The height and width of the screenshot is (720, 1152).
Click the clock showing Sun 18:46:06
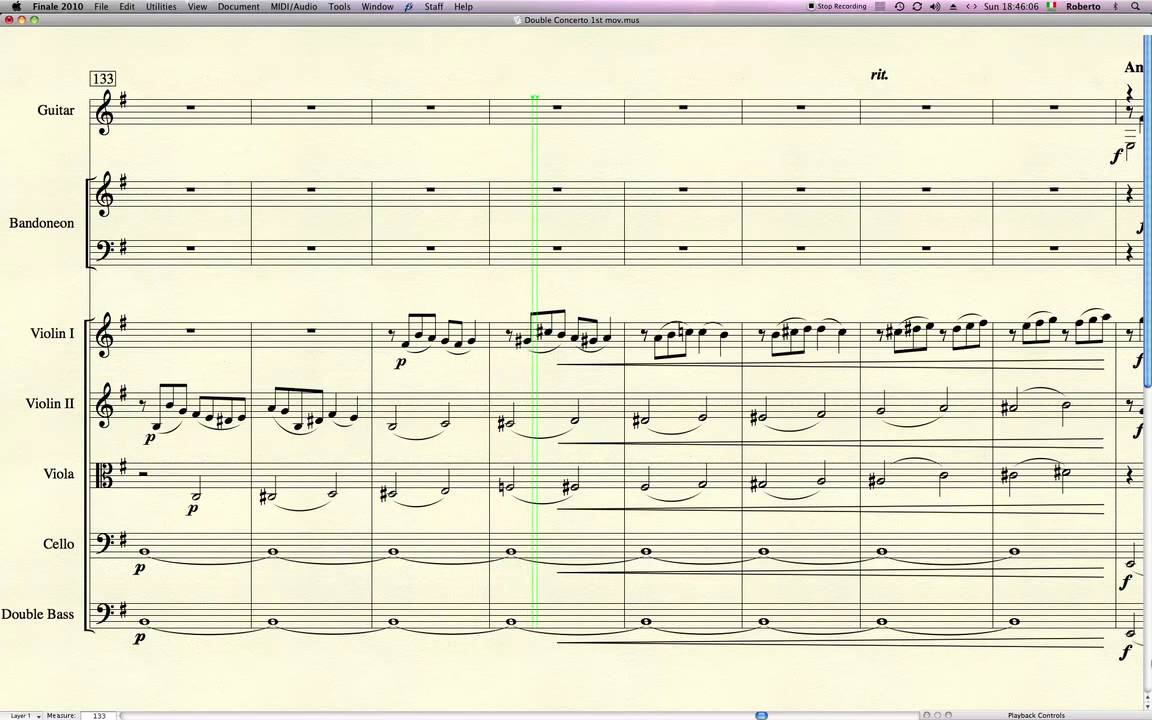click(1011, 7)
